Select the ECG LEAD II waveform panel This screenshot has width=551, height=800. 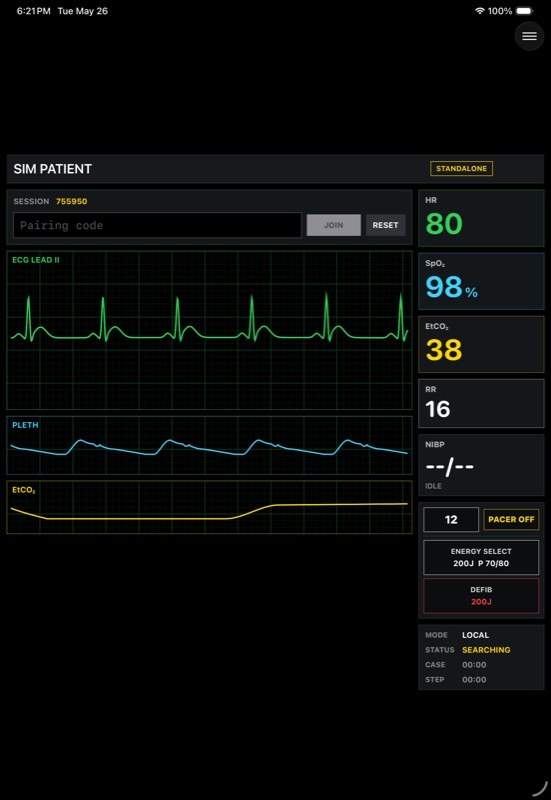[x=209, y=330]
